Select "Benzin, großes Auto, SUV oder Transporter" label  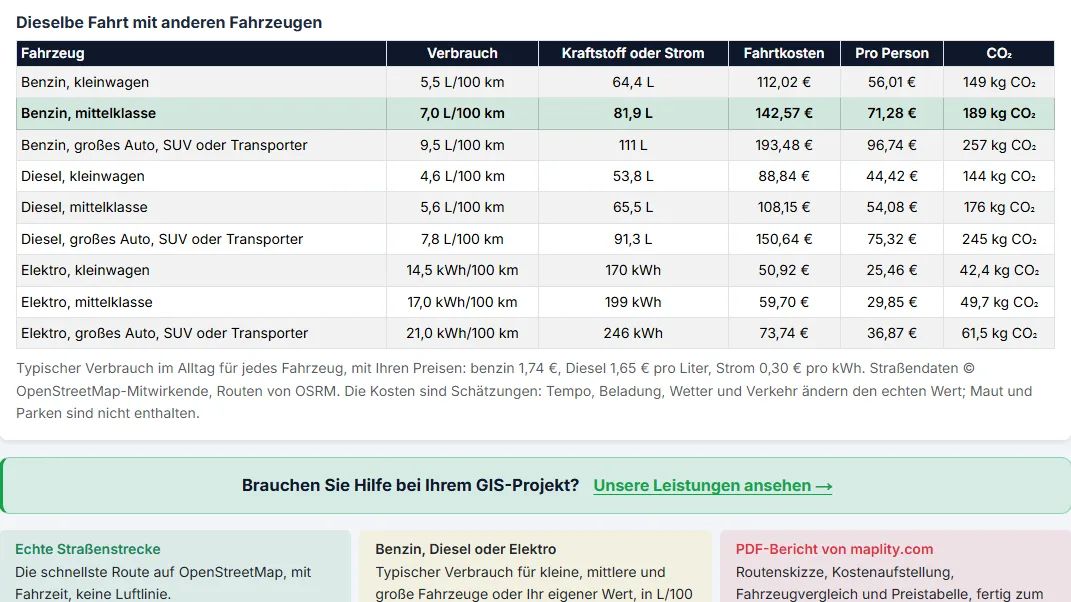164,145
